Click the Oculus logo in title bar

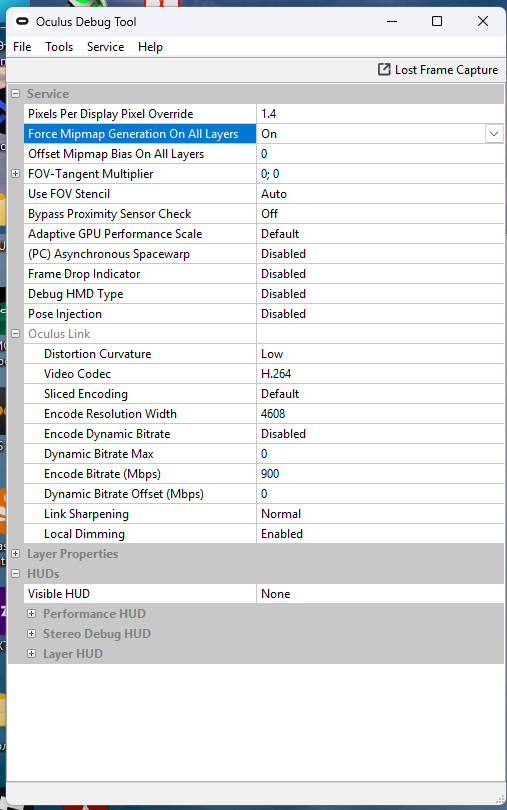click(22, 21)
